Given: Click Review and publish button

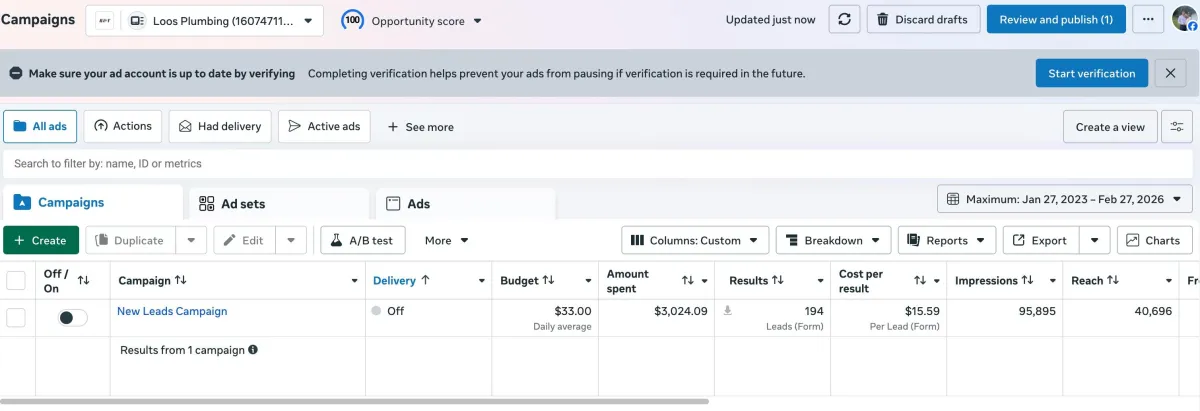Looking at the screenshot, I should click(1055, 20).
